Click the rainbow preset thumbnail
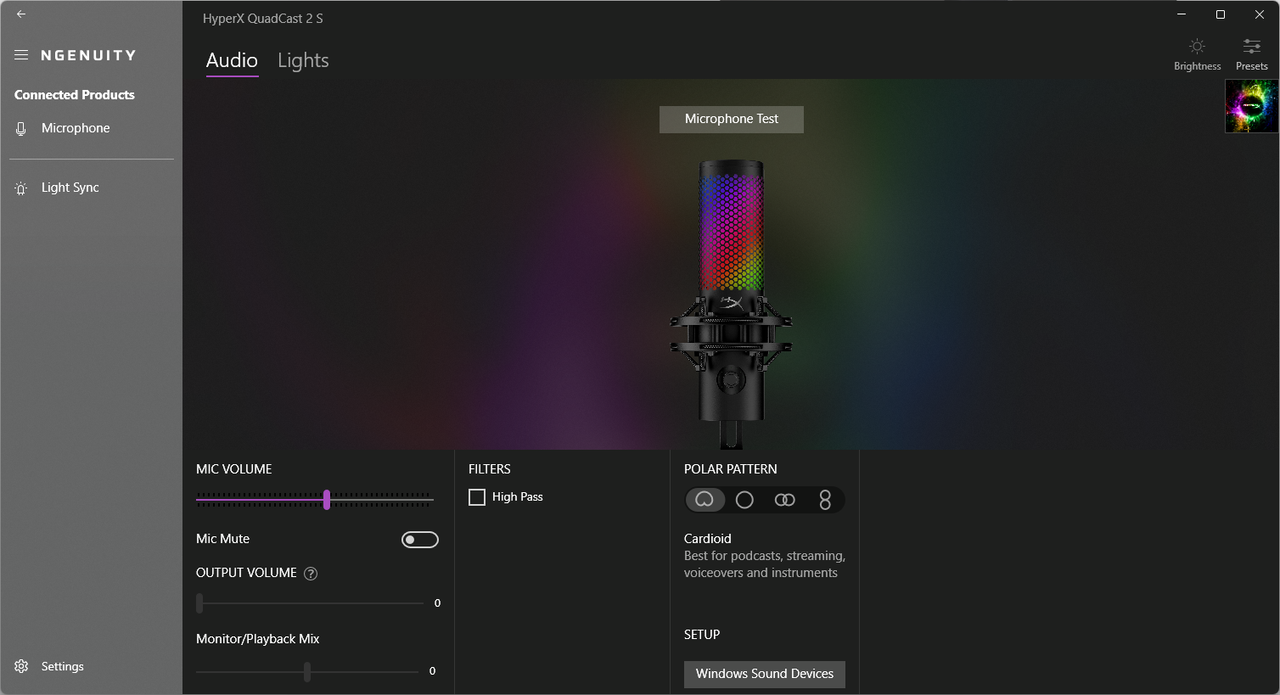The width and height of the screenshot is (1280, 695). (1252, 106)
